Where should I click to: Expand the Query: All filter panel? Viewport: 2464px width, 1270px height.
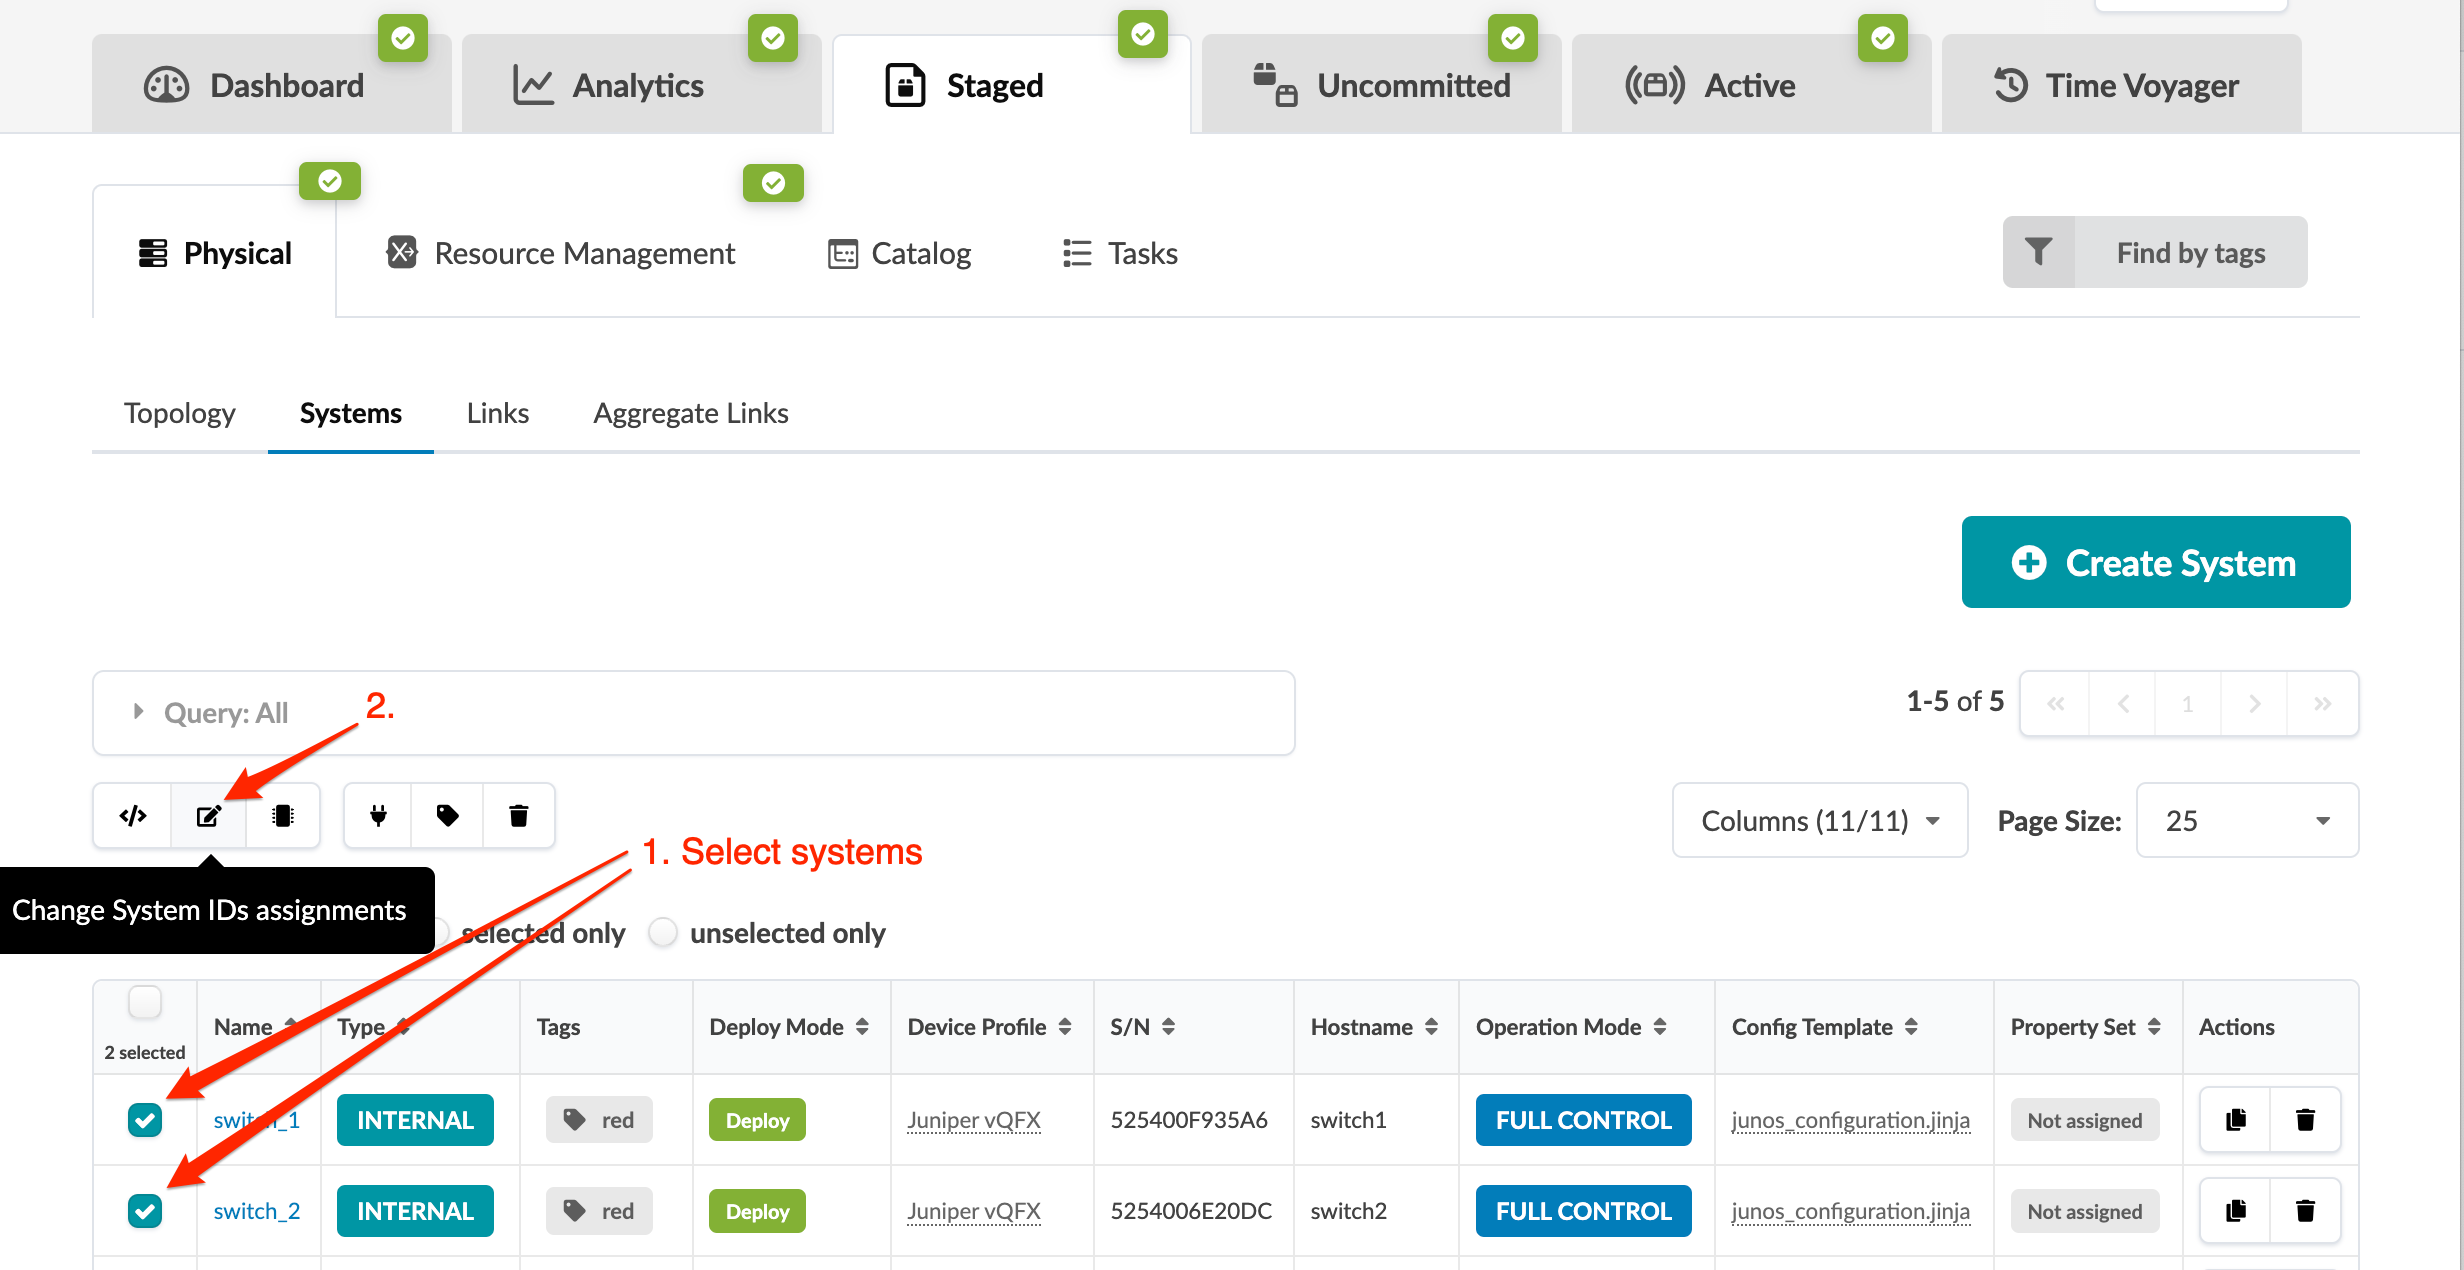pos(139,712)
